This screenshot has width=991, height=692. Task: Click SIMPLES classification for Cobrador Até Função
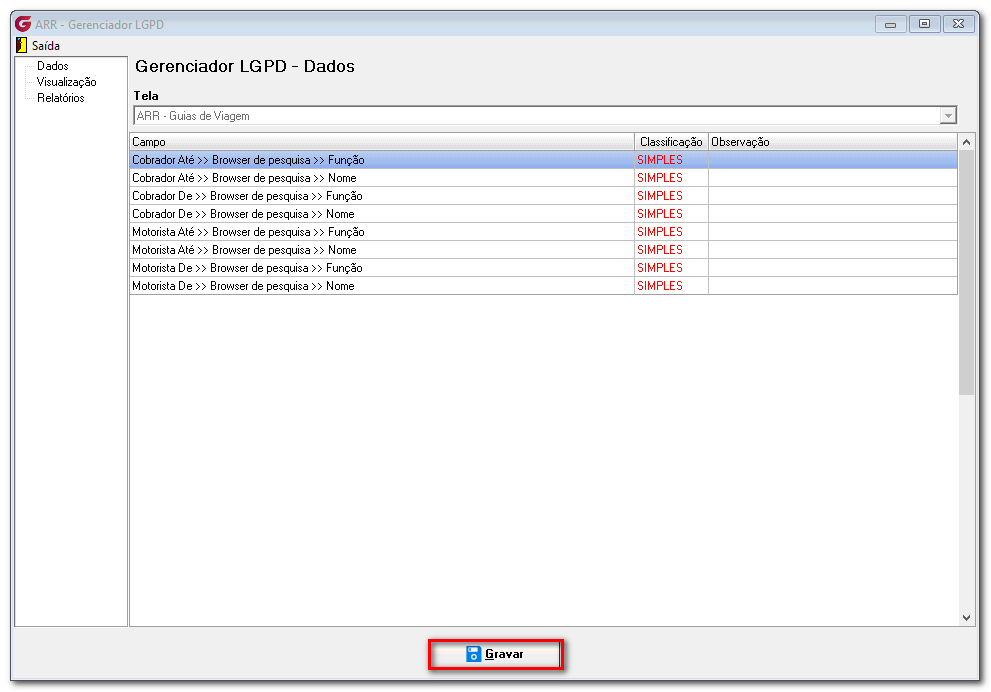(660, 160)
